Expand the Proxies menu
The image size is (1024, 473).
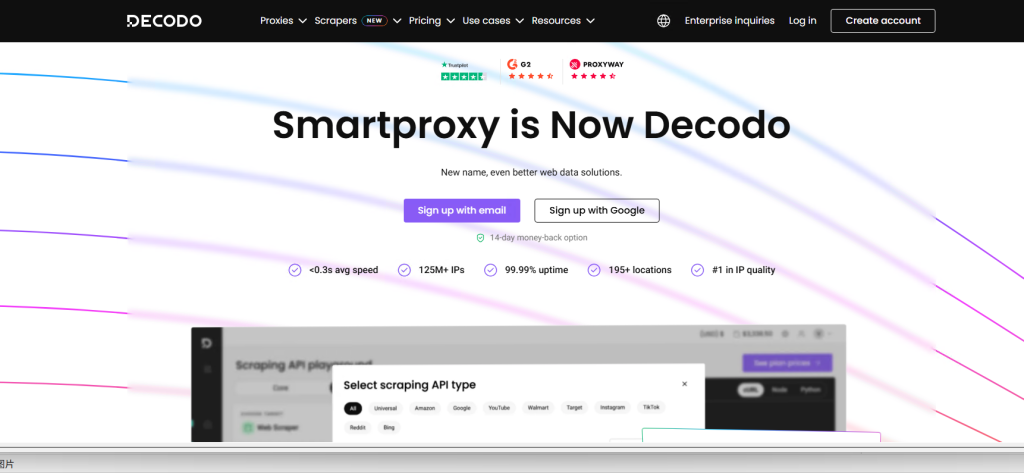click(283, 21)
